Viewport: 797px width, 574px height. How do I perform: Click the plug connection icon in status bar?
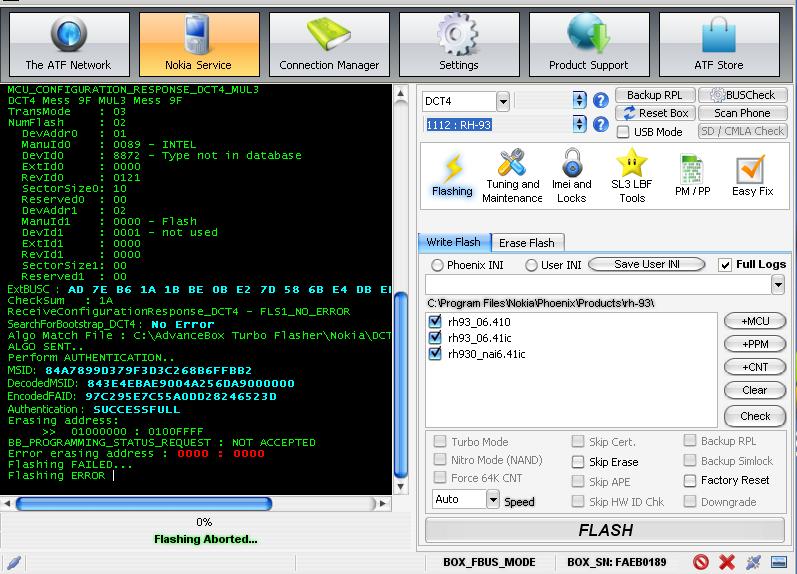(x=753, y=562)
